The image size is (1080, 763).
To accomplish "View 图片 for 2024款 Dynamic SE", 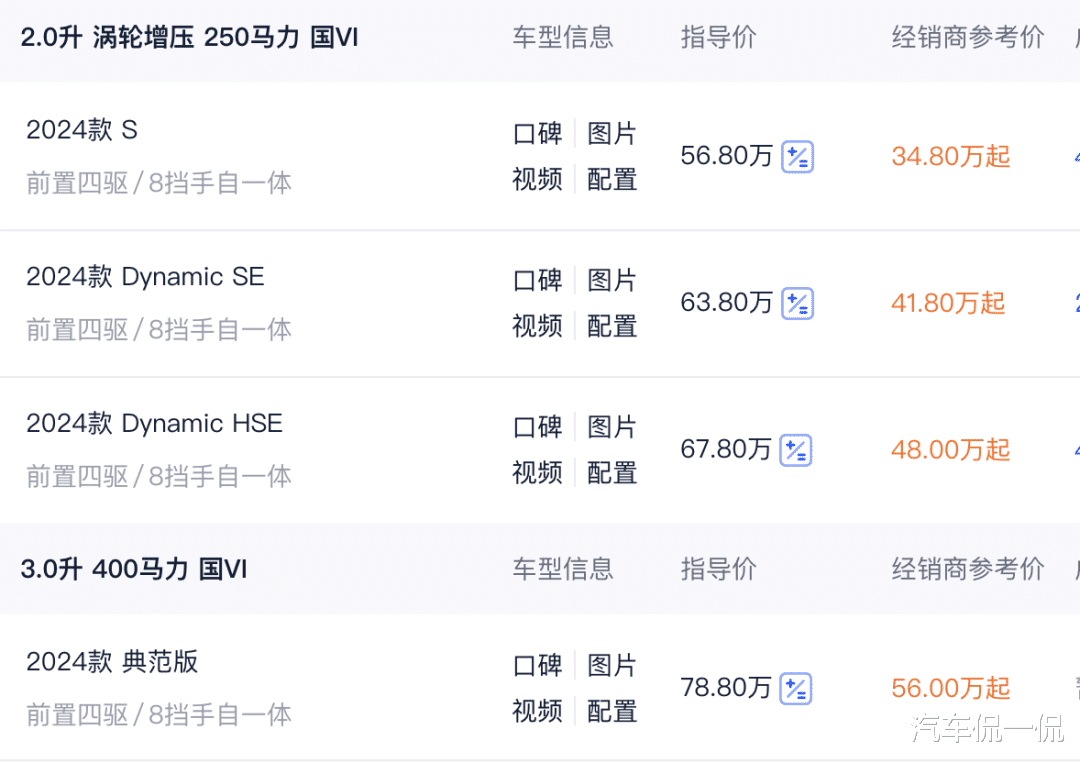I will [x=612, y=280].
